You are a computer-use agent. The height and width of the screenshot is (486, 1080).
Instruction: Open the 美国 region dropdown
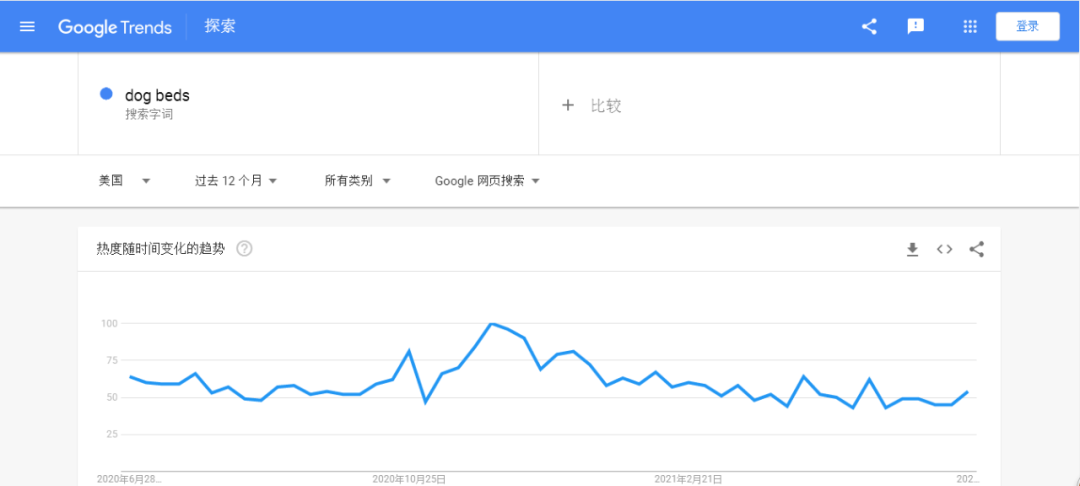pyautogui.click(x=125, y=181)
